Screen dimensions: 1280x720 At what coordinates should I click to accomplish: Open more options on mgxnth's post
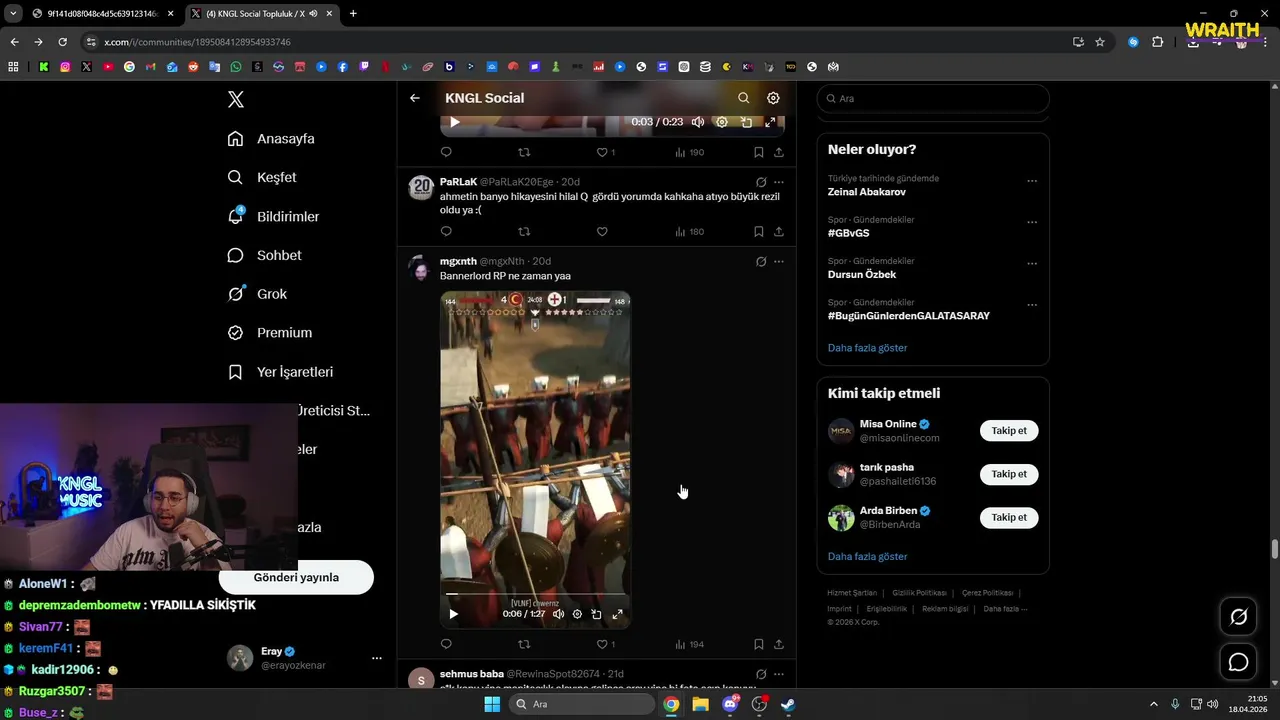[779, 261]
